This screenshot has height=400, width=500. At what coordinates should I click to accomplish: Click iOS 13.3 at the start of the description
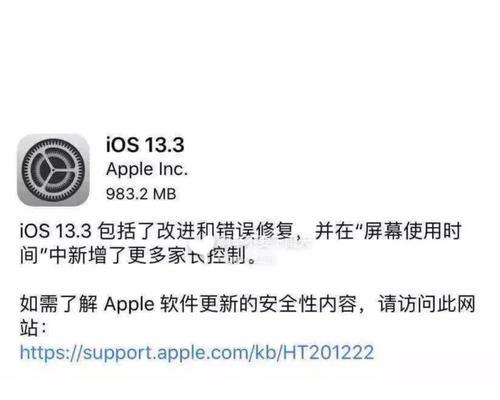click(56, 231)
